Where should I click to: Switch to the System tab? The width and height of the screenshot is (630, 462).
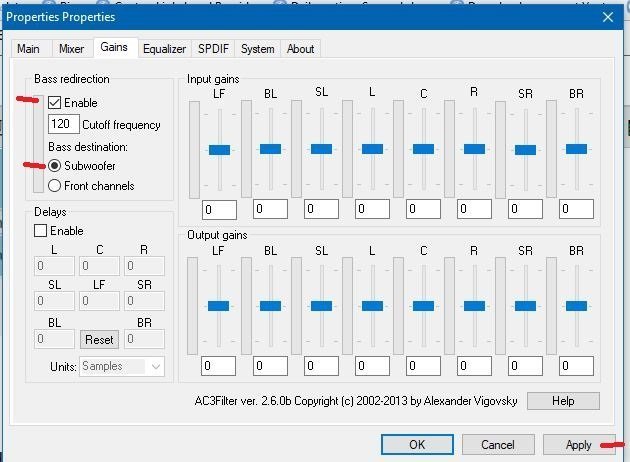tap(258, 49)
